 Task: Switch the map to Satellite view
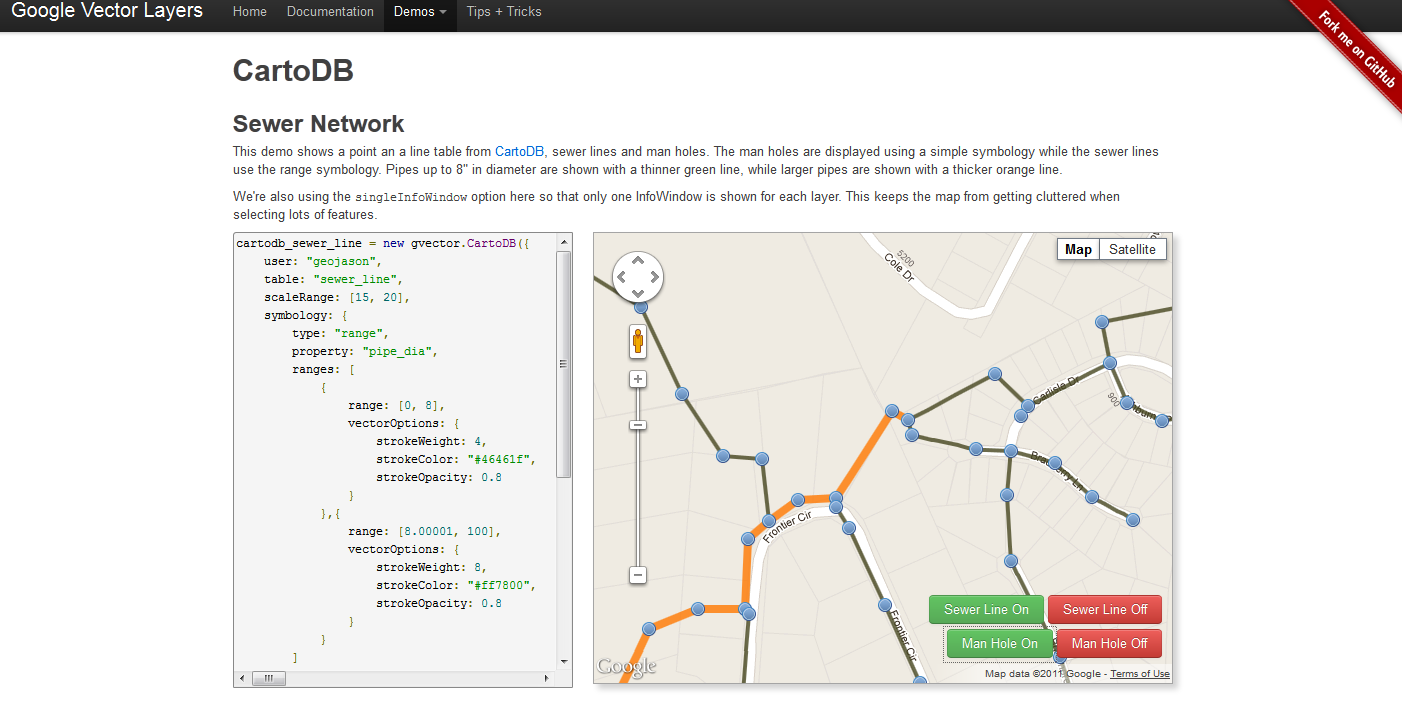[x=1132, y=248]
